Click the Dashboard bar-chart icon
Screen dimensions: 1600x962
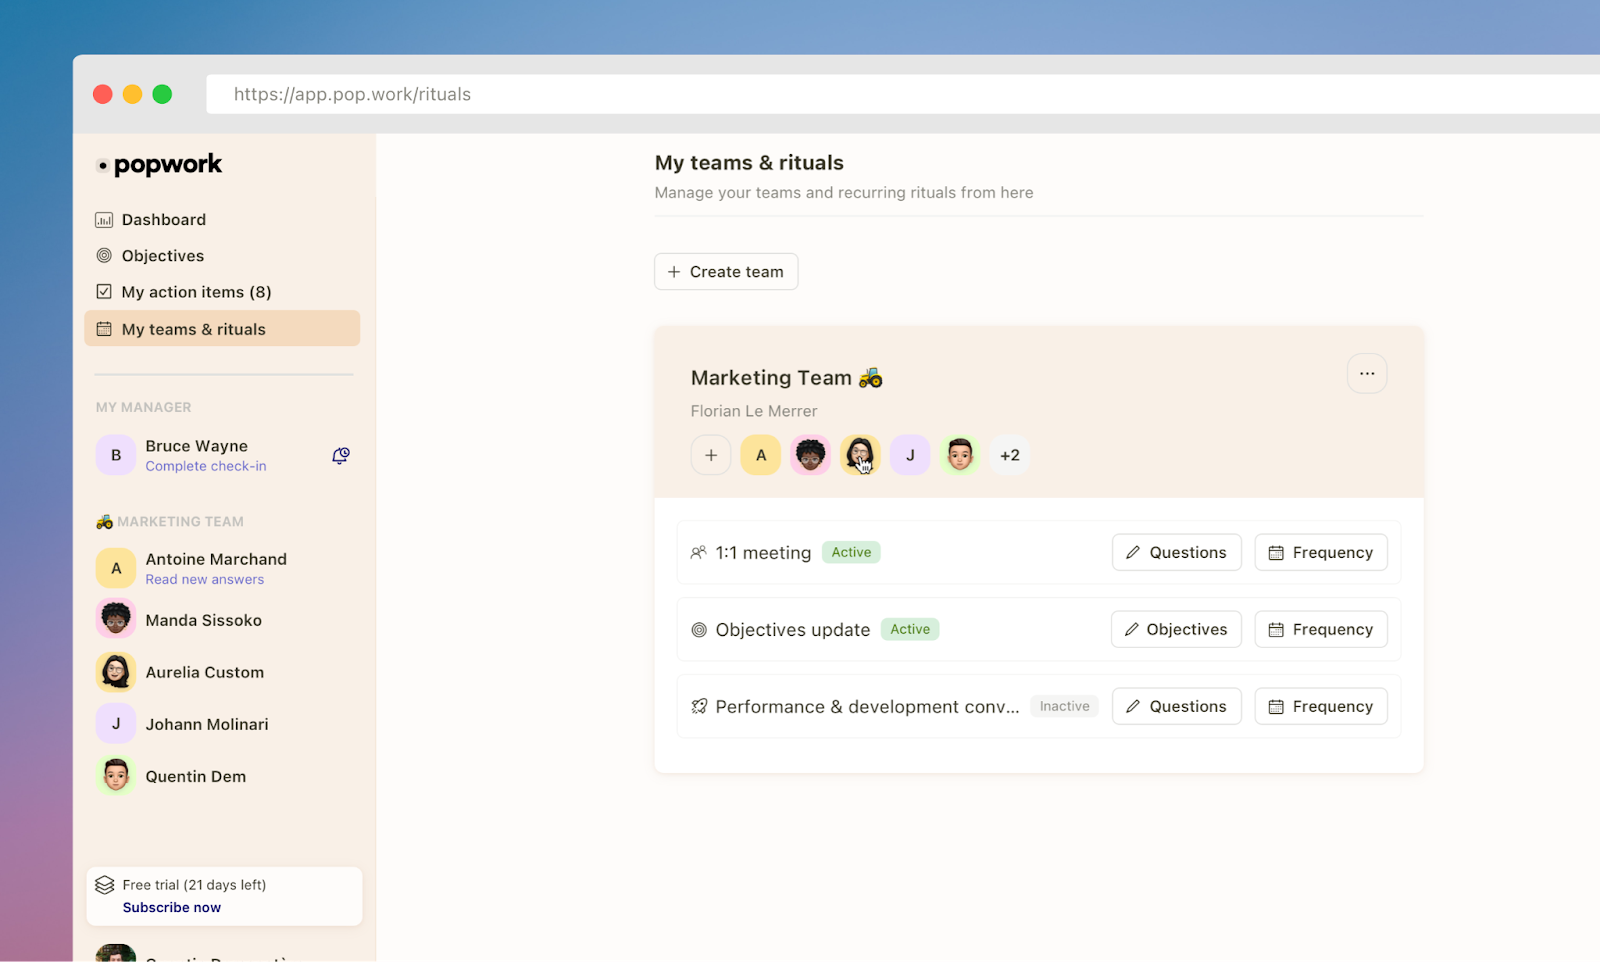pyautogui.click(x=105, y=219)
